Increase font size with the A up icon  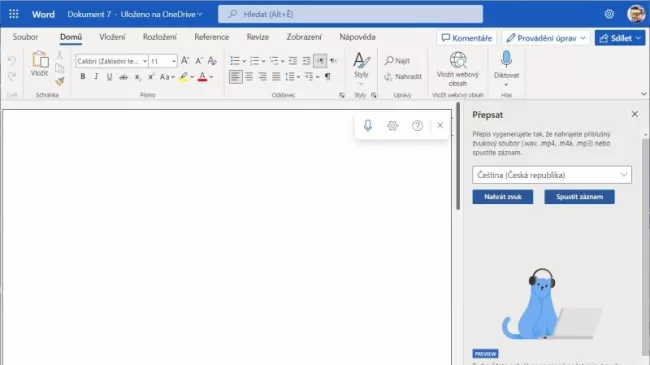click(x=185, y=61)
